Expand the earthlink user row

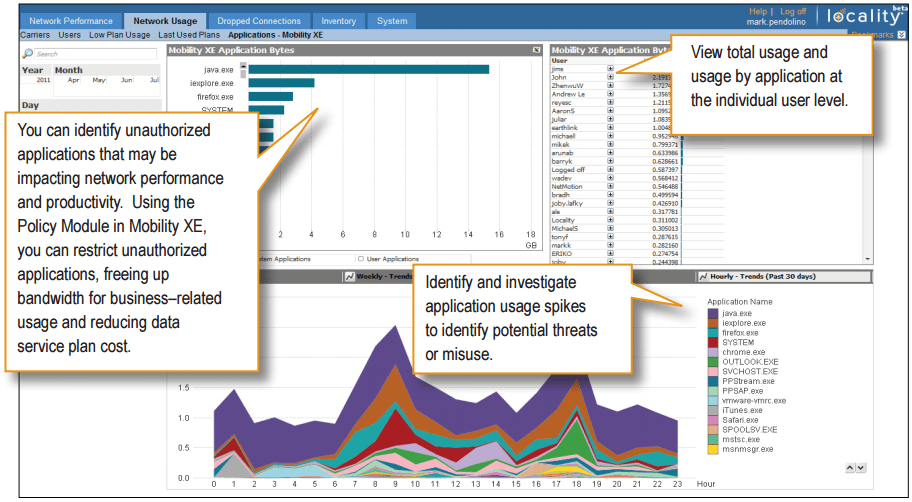pyautogui.click(x=610, y=127)
